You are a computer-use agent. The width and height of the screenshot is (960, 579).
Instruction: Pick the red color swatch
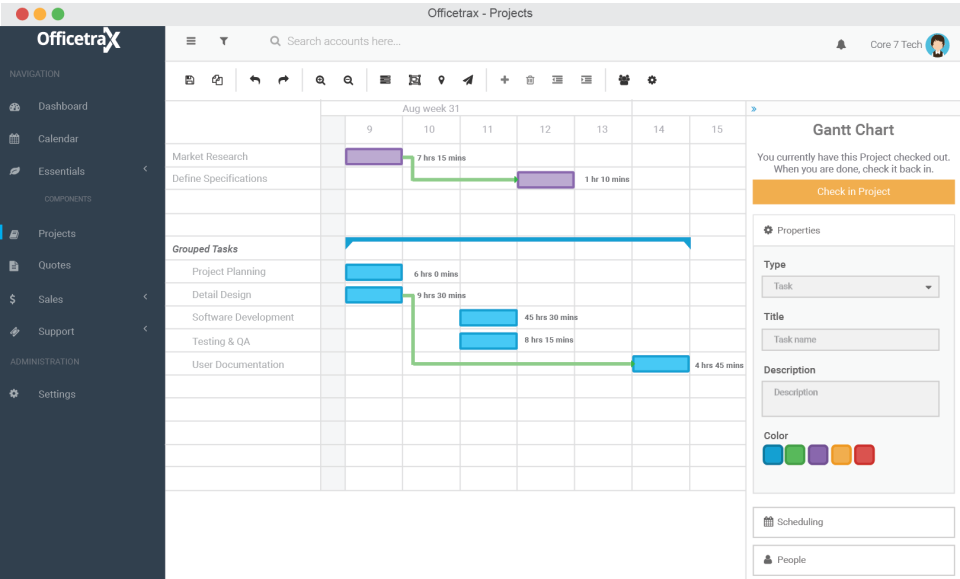[x=864, y=455]
